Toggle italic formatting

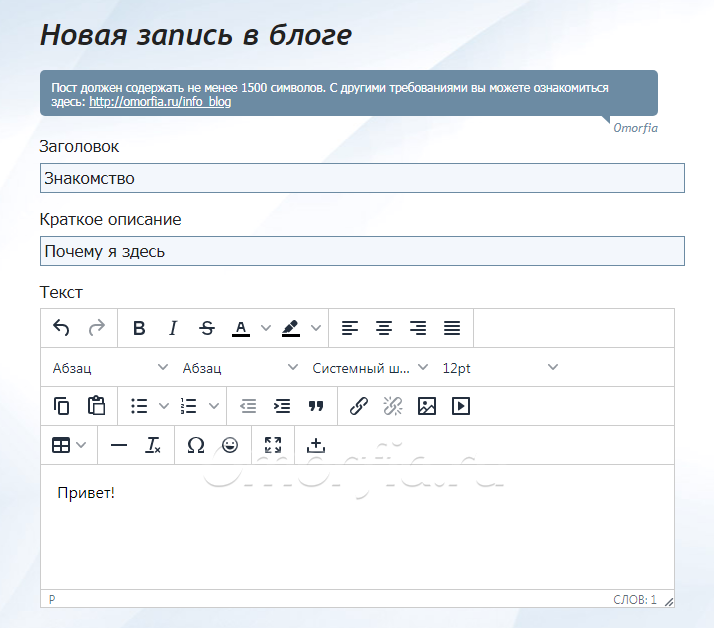coord(173,328)
